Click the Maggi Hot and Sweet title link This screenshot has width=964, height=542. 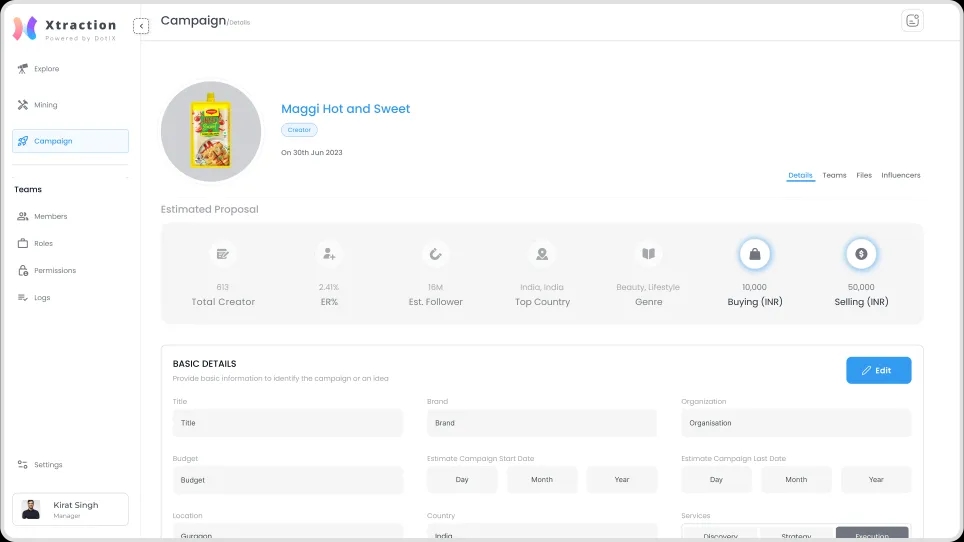pyautogui.click(x=346, y=109)
